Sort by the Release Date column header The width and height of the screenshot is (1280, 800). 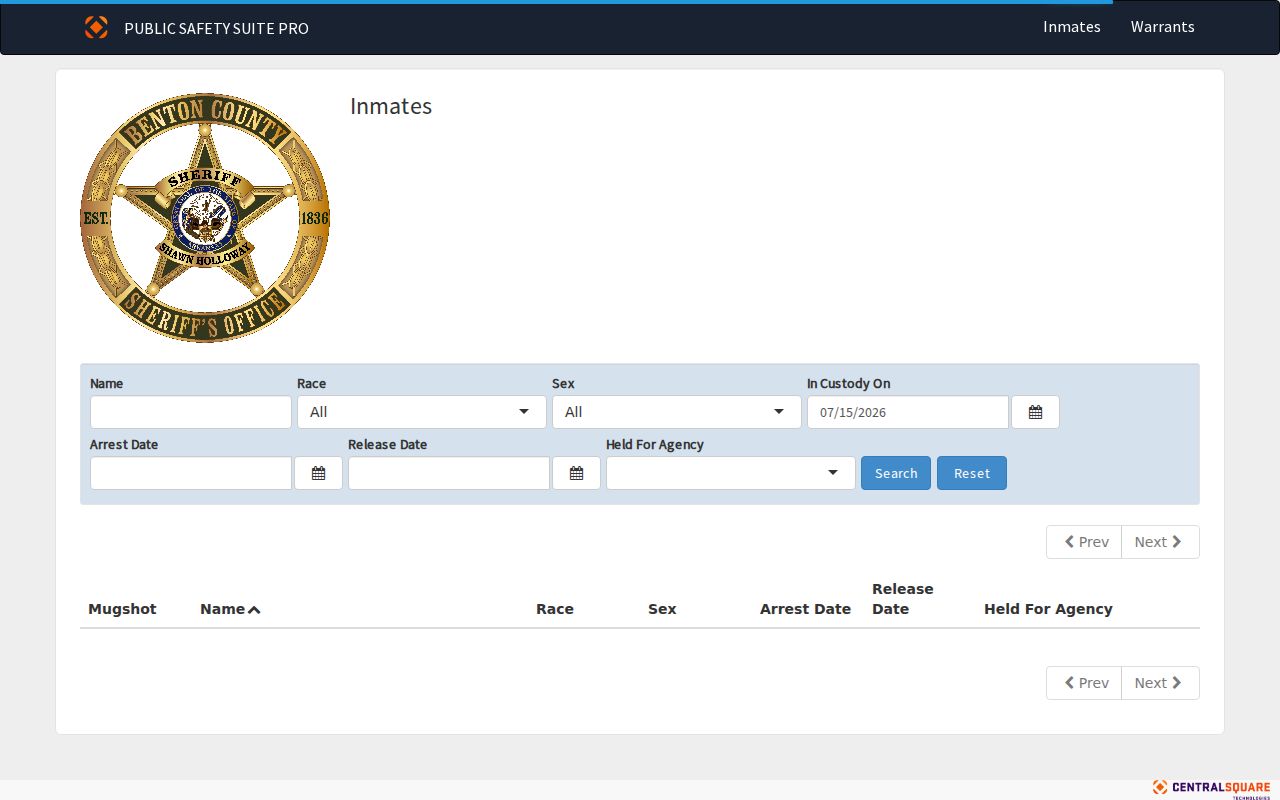[903, 599]
